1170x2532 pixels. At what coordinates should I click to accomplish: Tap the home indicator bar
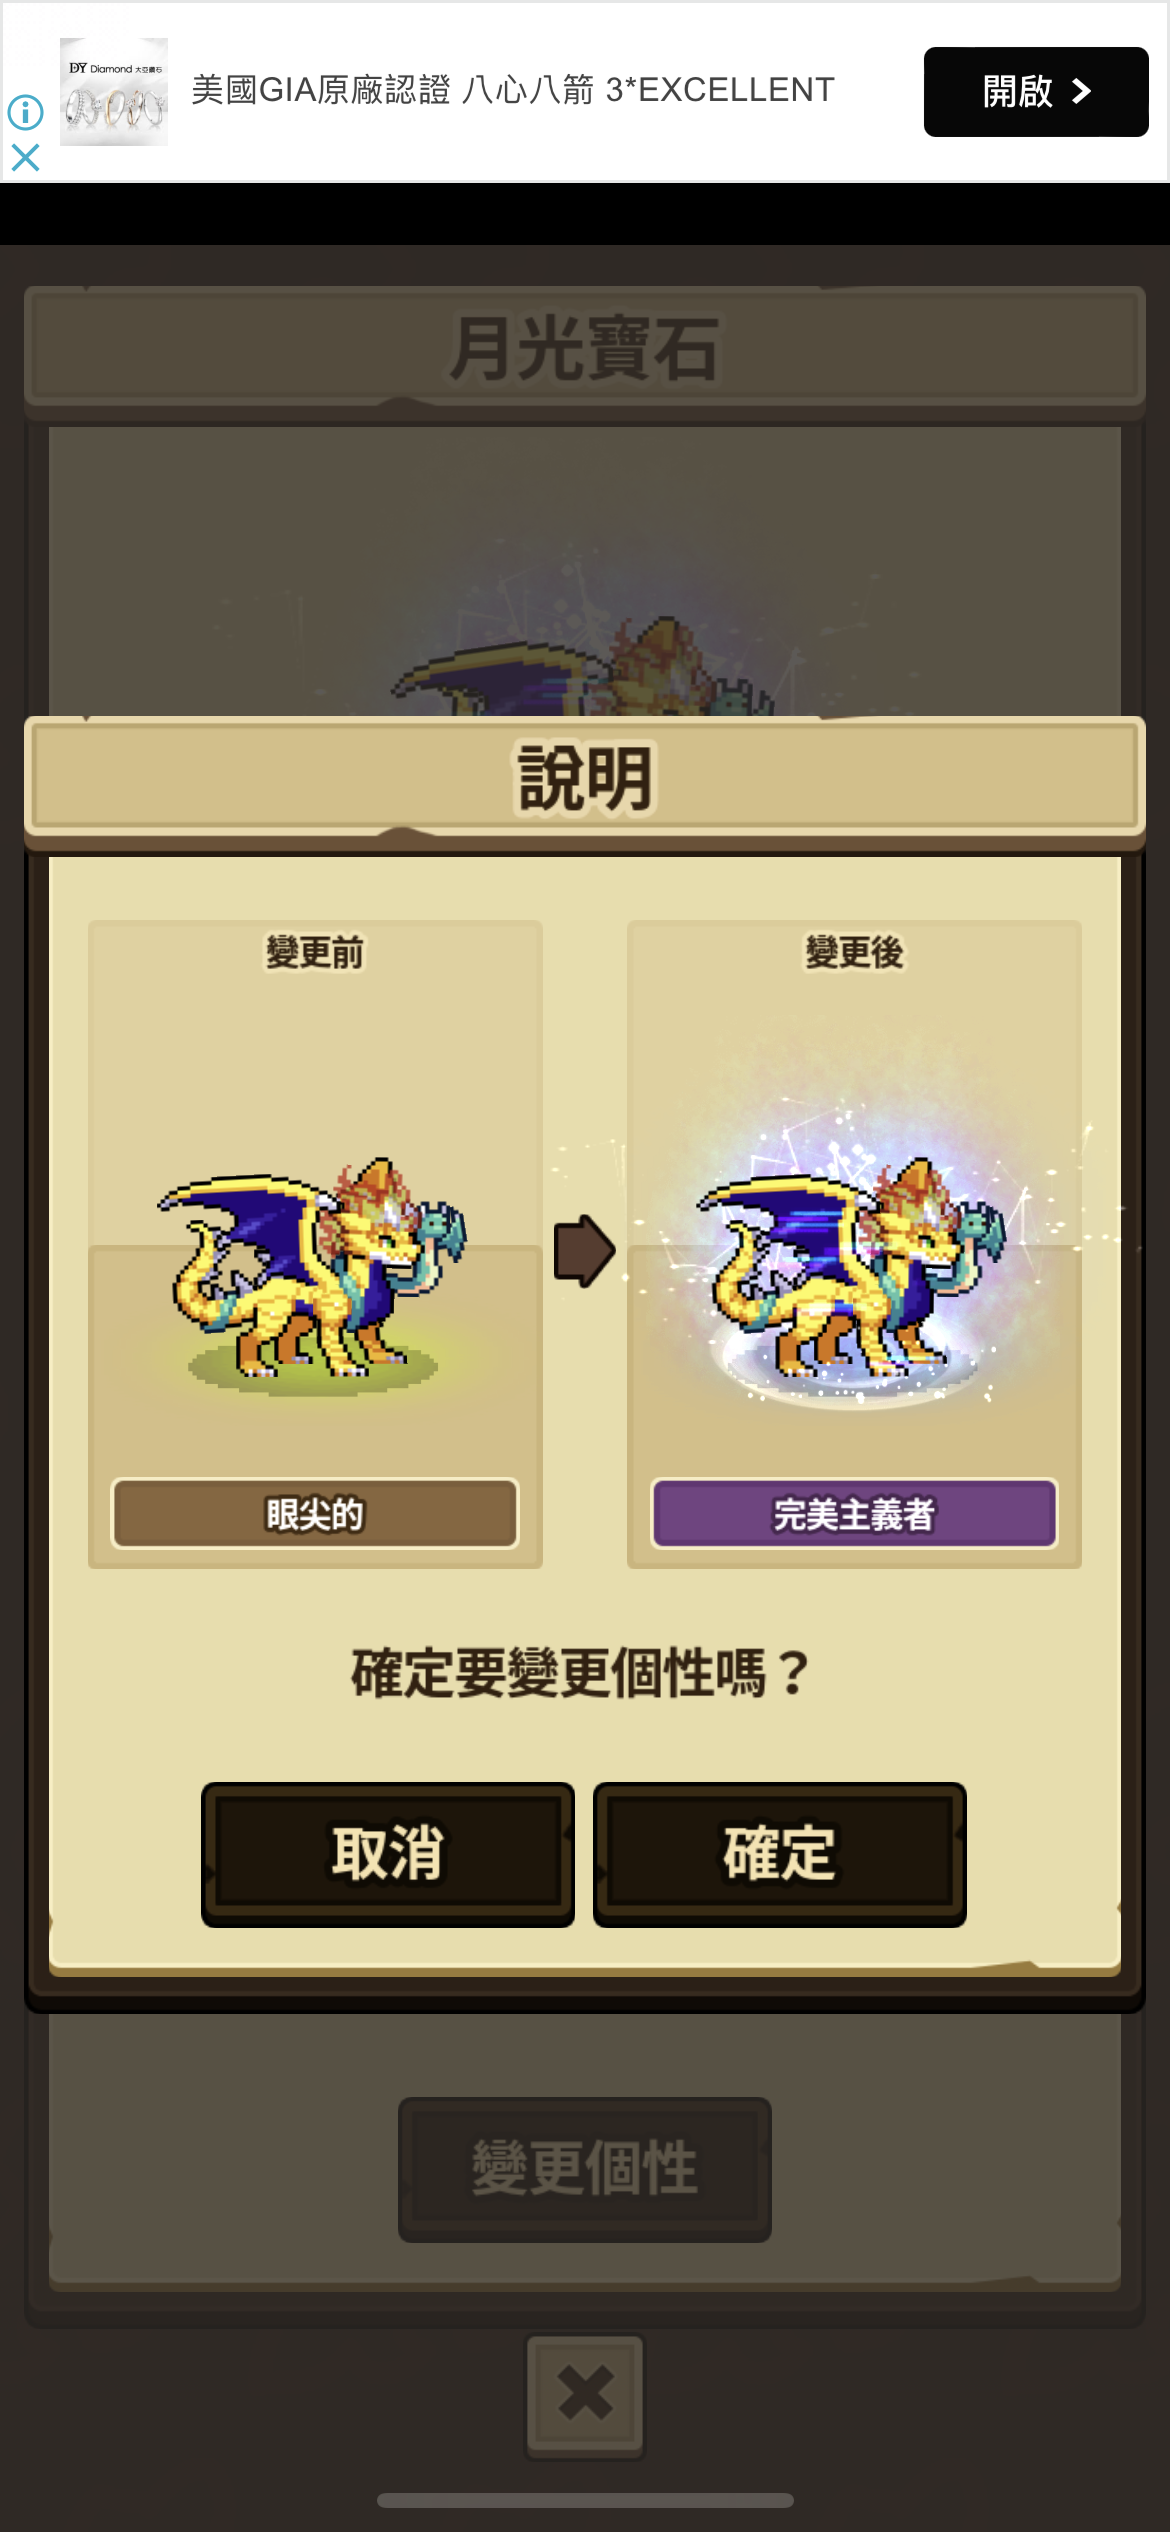tap(585, 2500)
